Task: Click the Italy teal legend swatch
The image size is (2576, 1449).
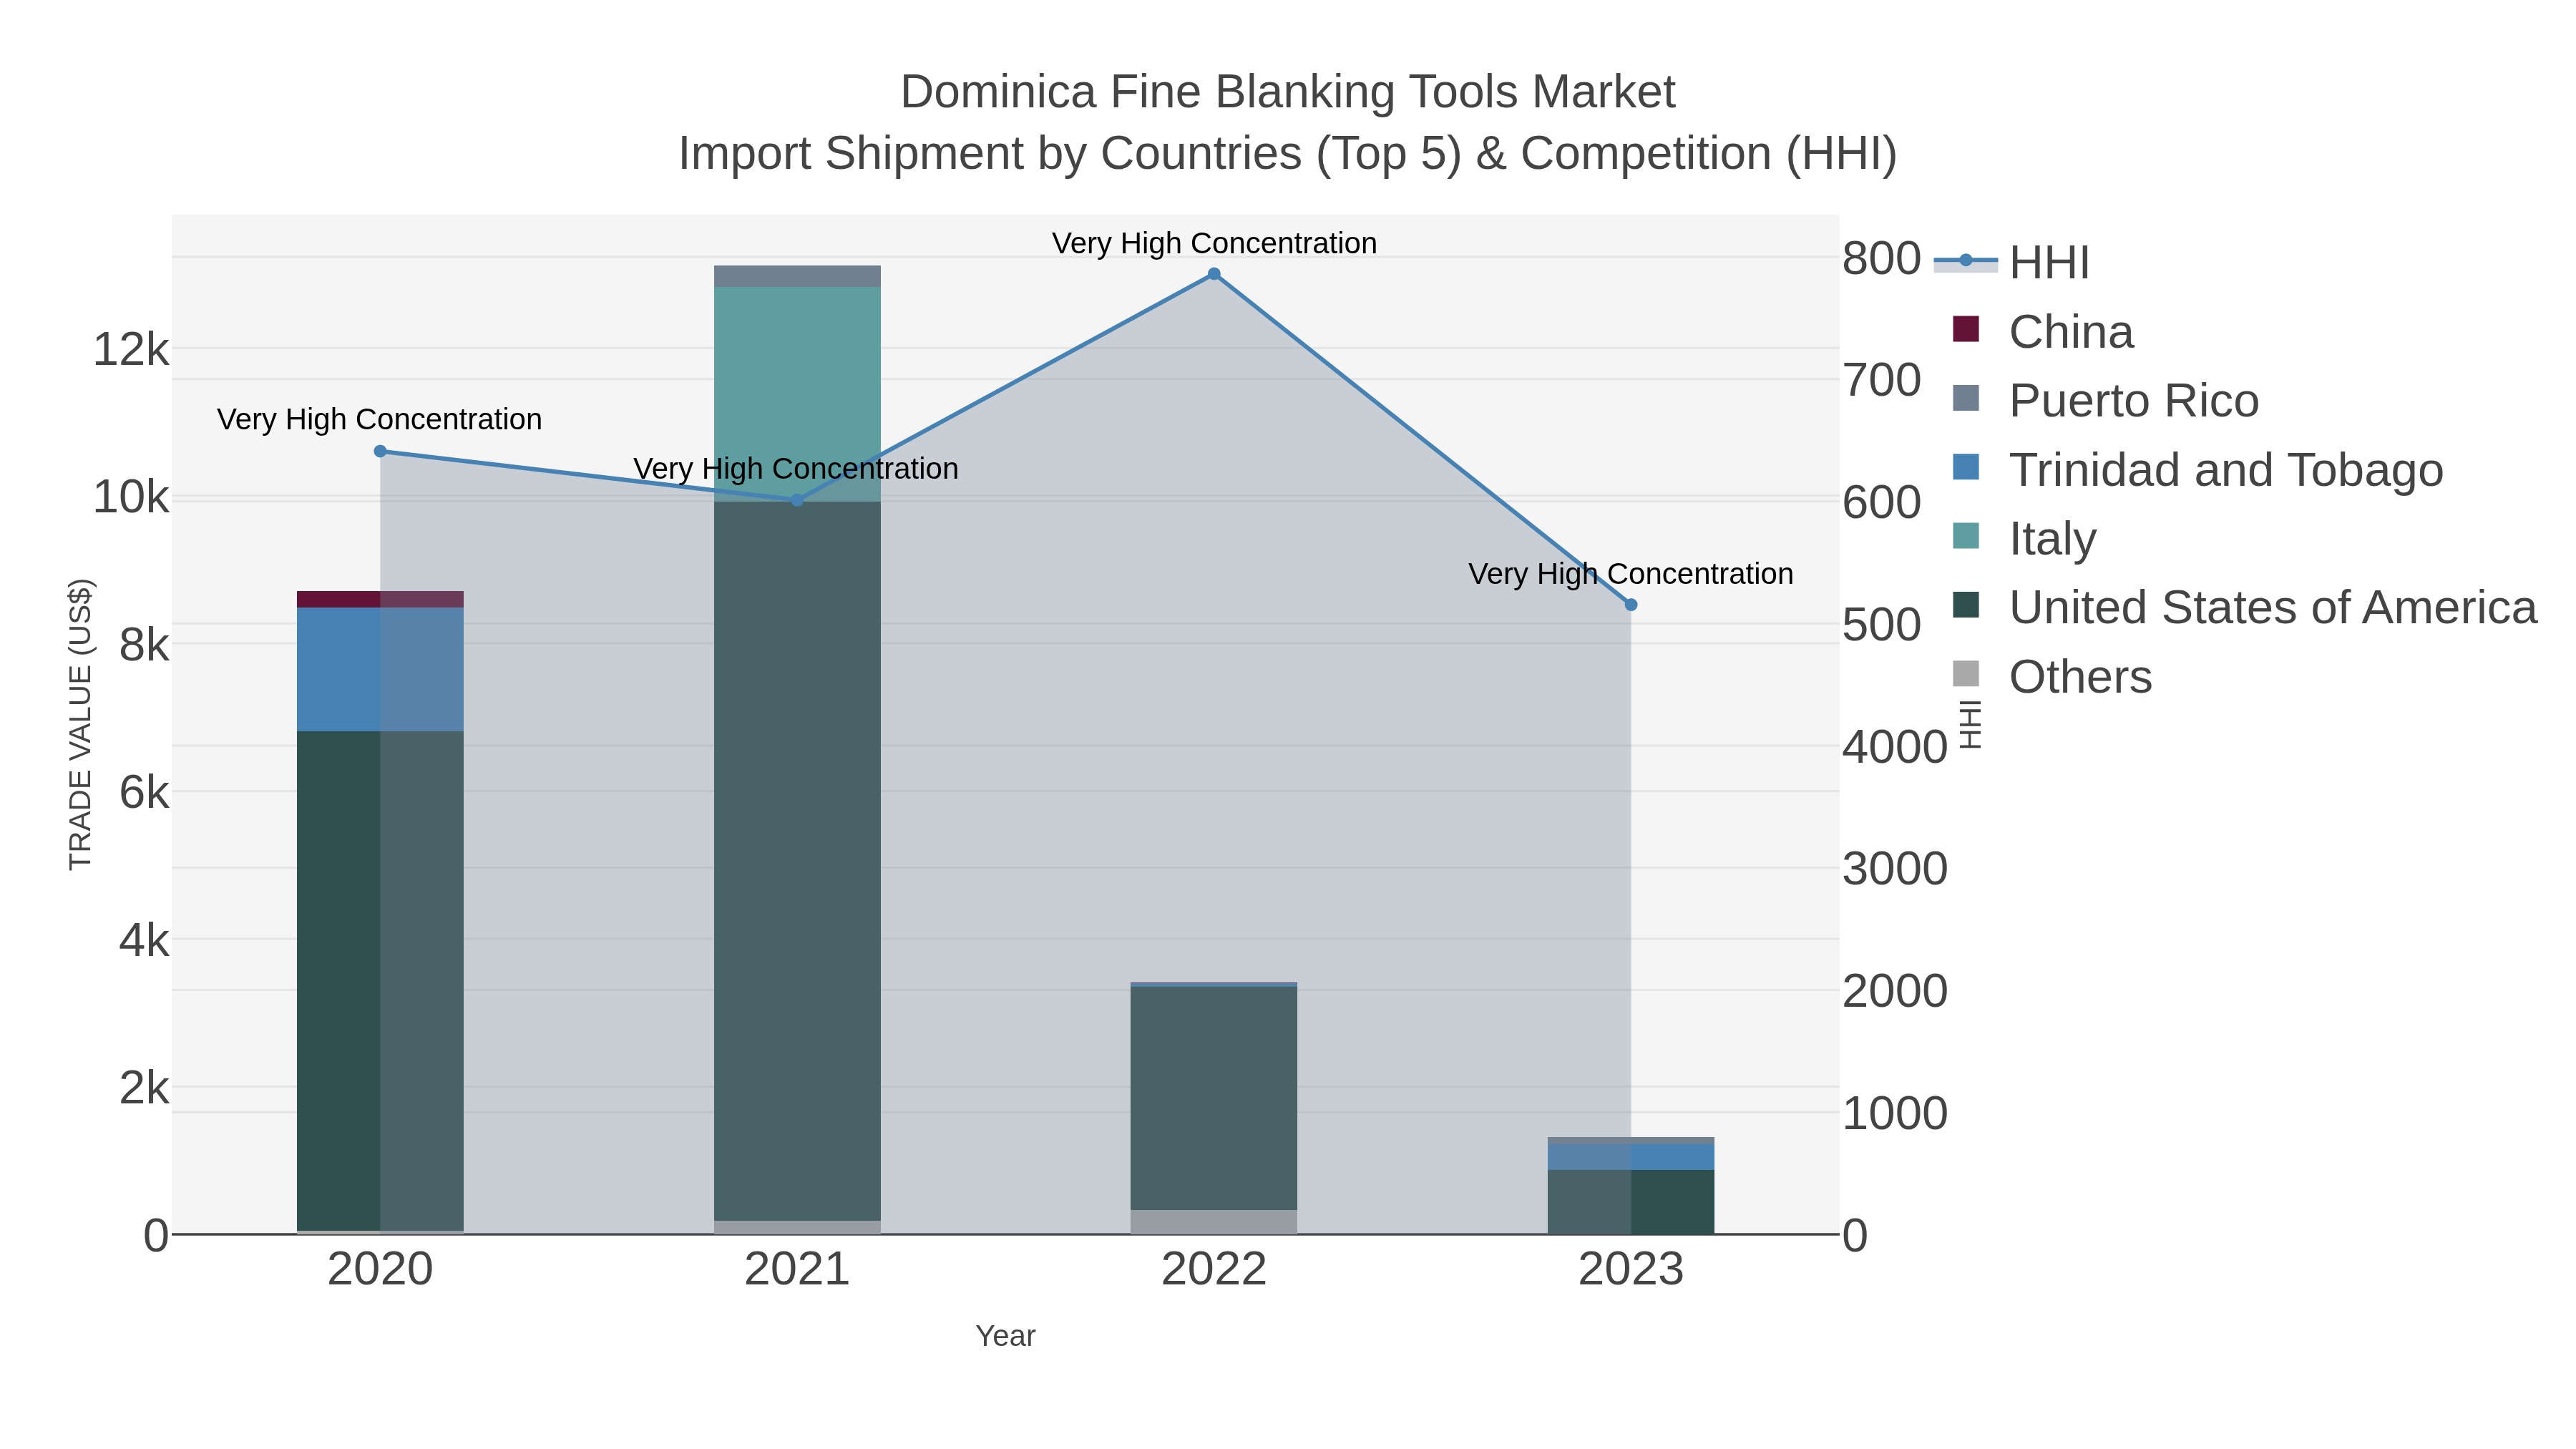Action: click(1966, 536)
